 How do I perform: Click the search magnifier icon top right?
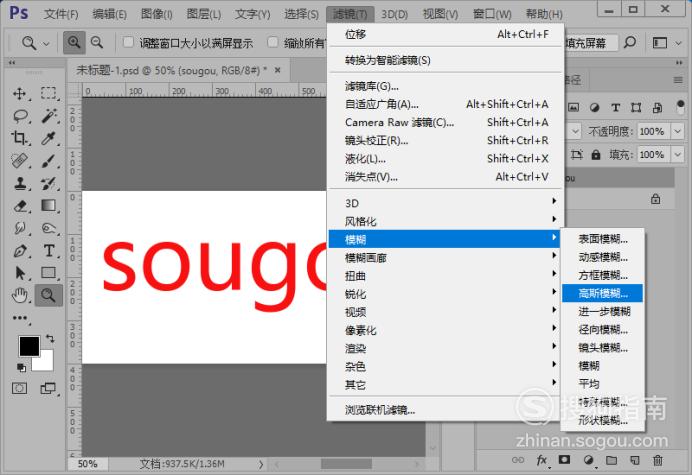[x=630, y=43]
